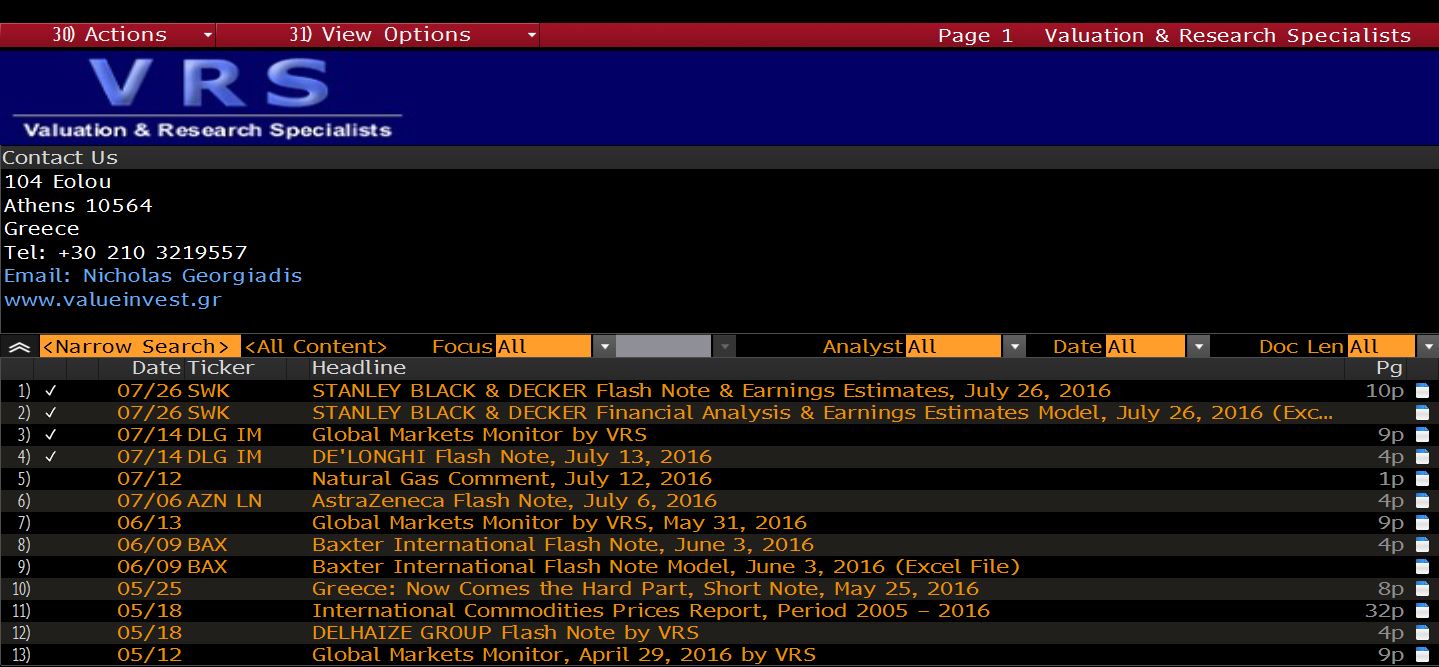Click document icon for Baxter Flash Note Model Excel

pos(1422,567)
